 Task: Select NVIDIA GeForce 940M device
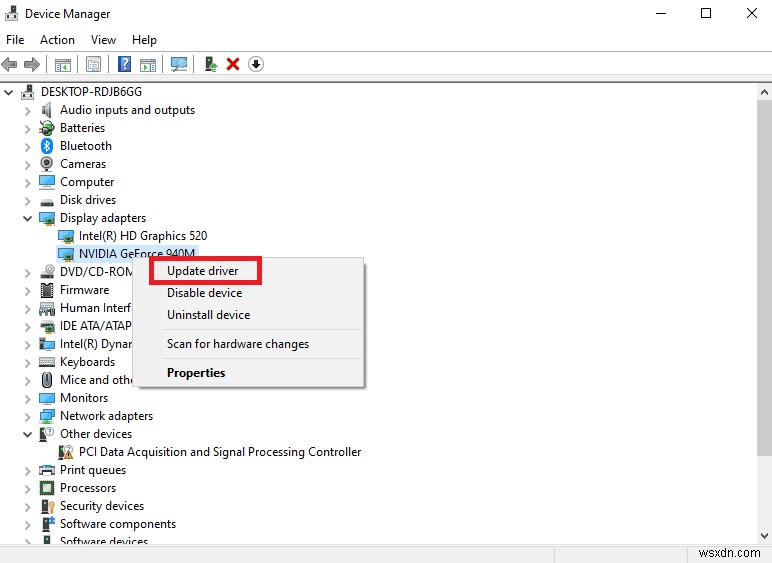[x=136, y=253]
